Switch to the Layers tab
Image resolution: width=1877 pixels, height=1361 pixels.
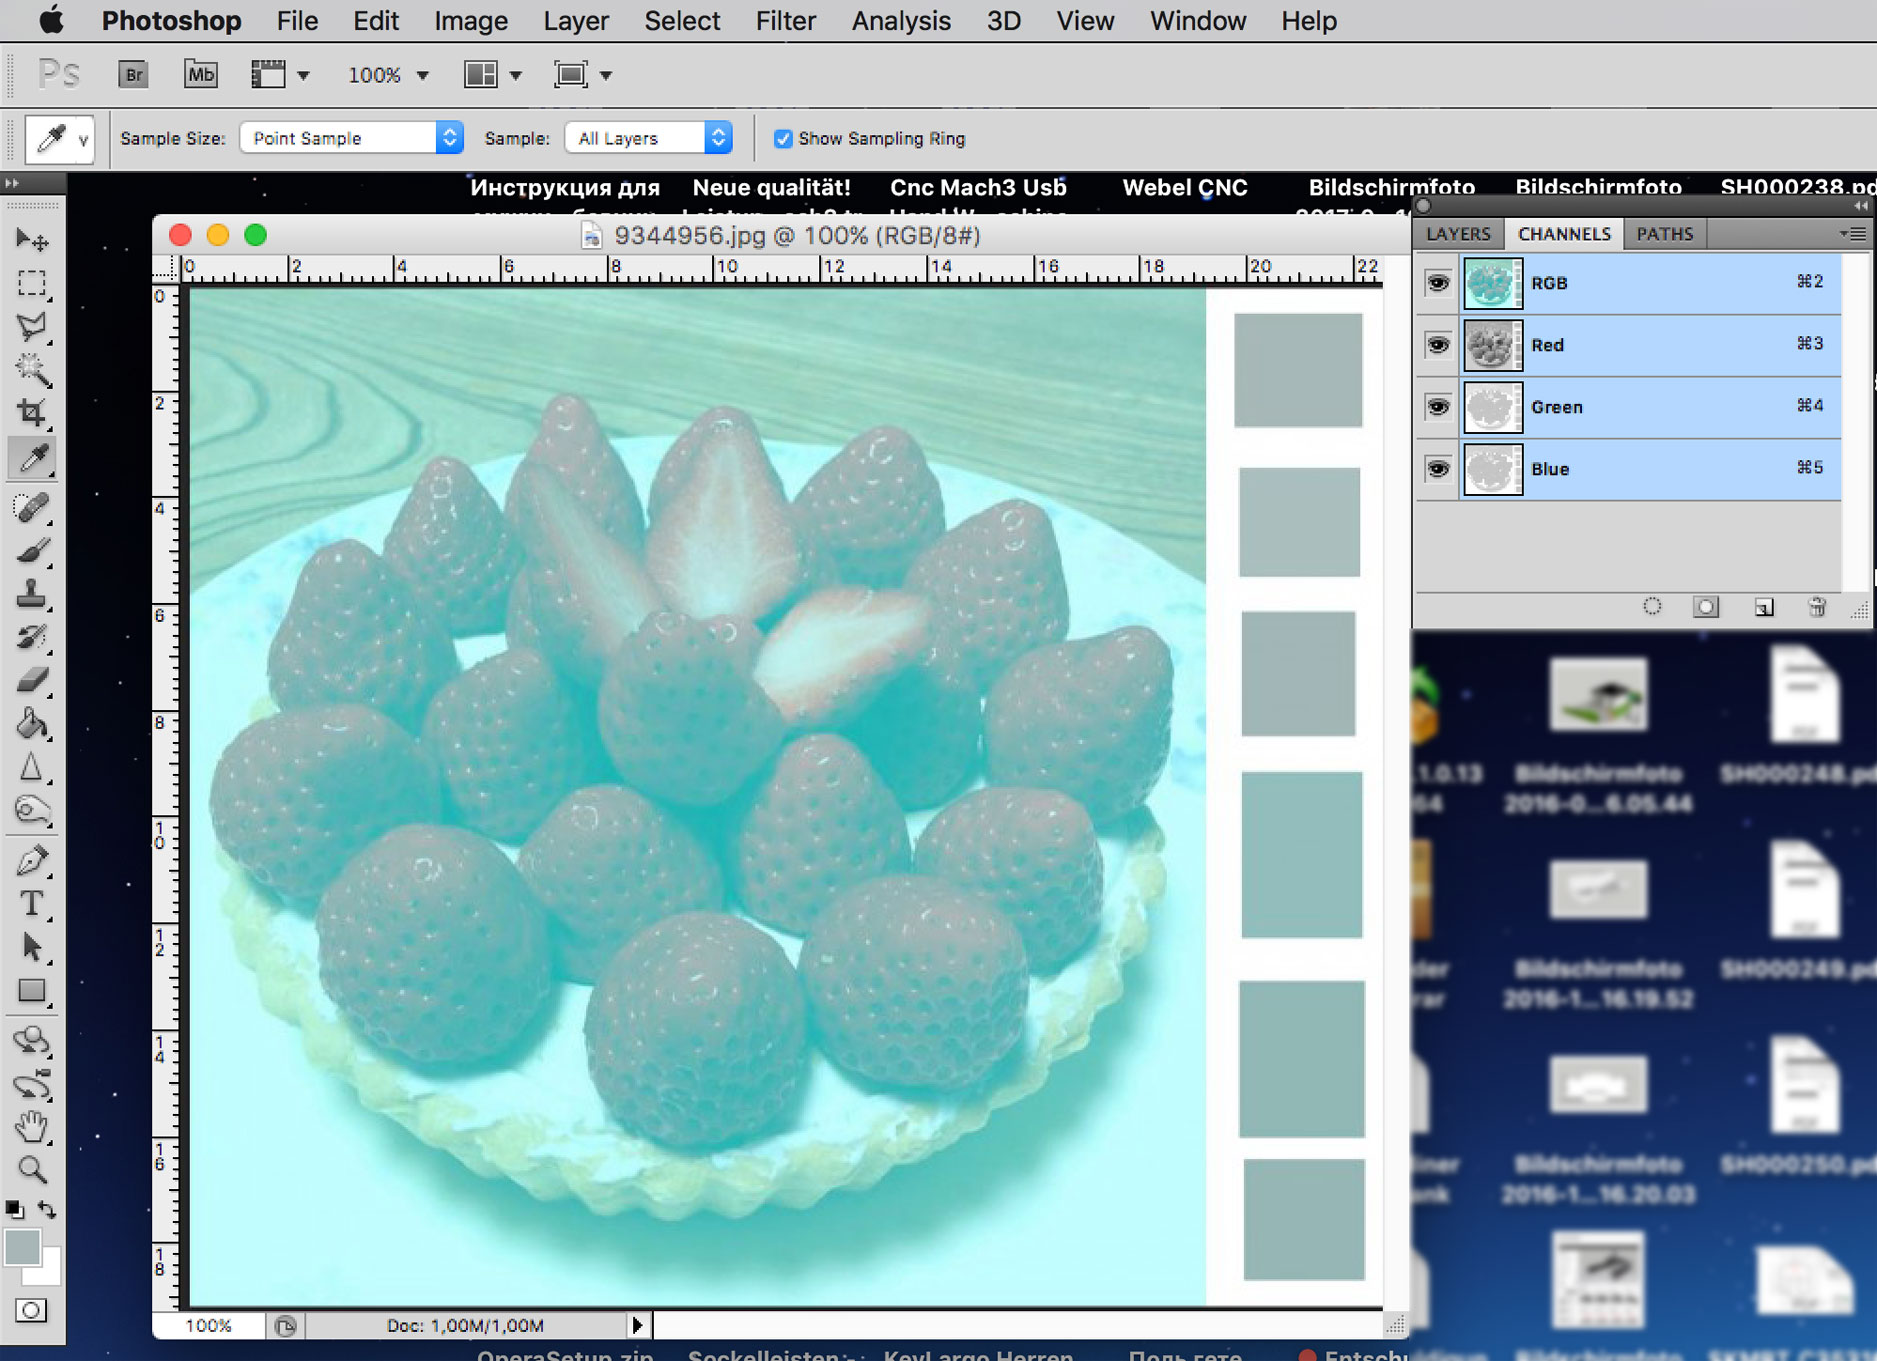(x=1458, y=234)
